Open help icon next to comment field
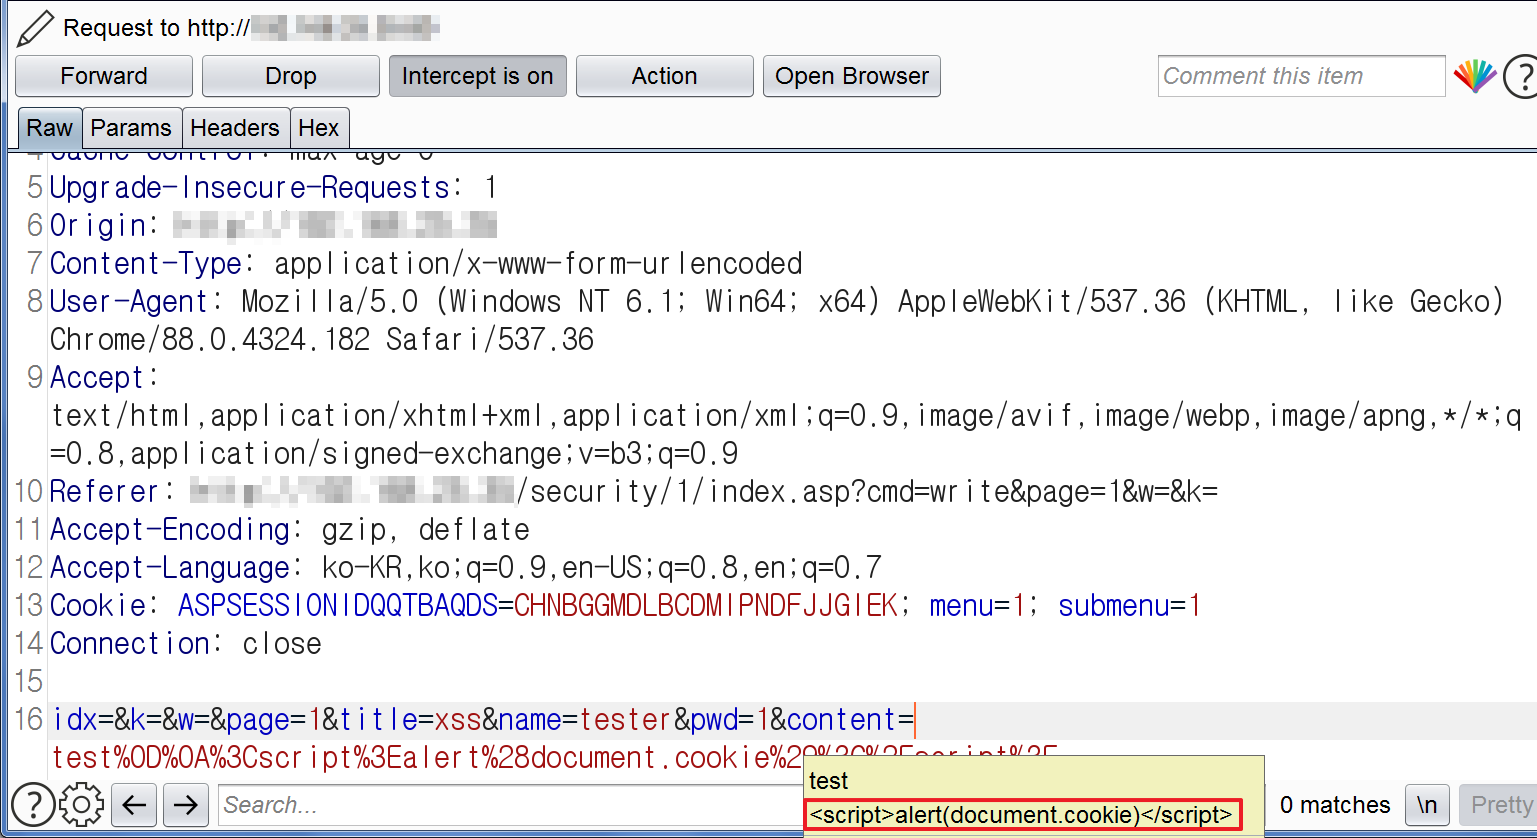1537x838 pixels. (1521, 76)
